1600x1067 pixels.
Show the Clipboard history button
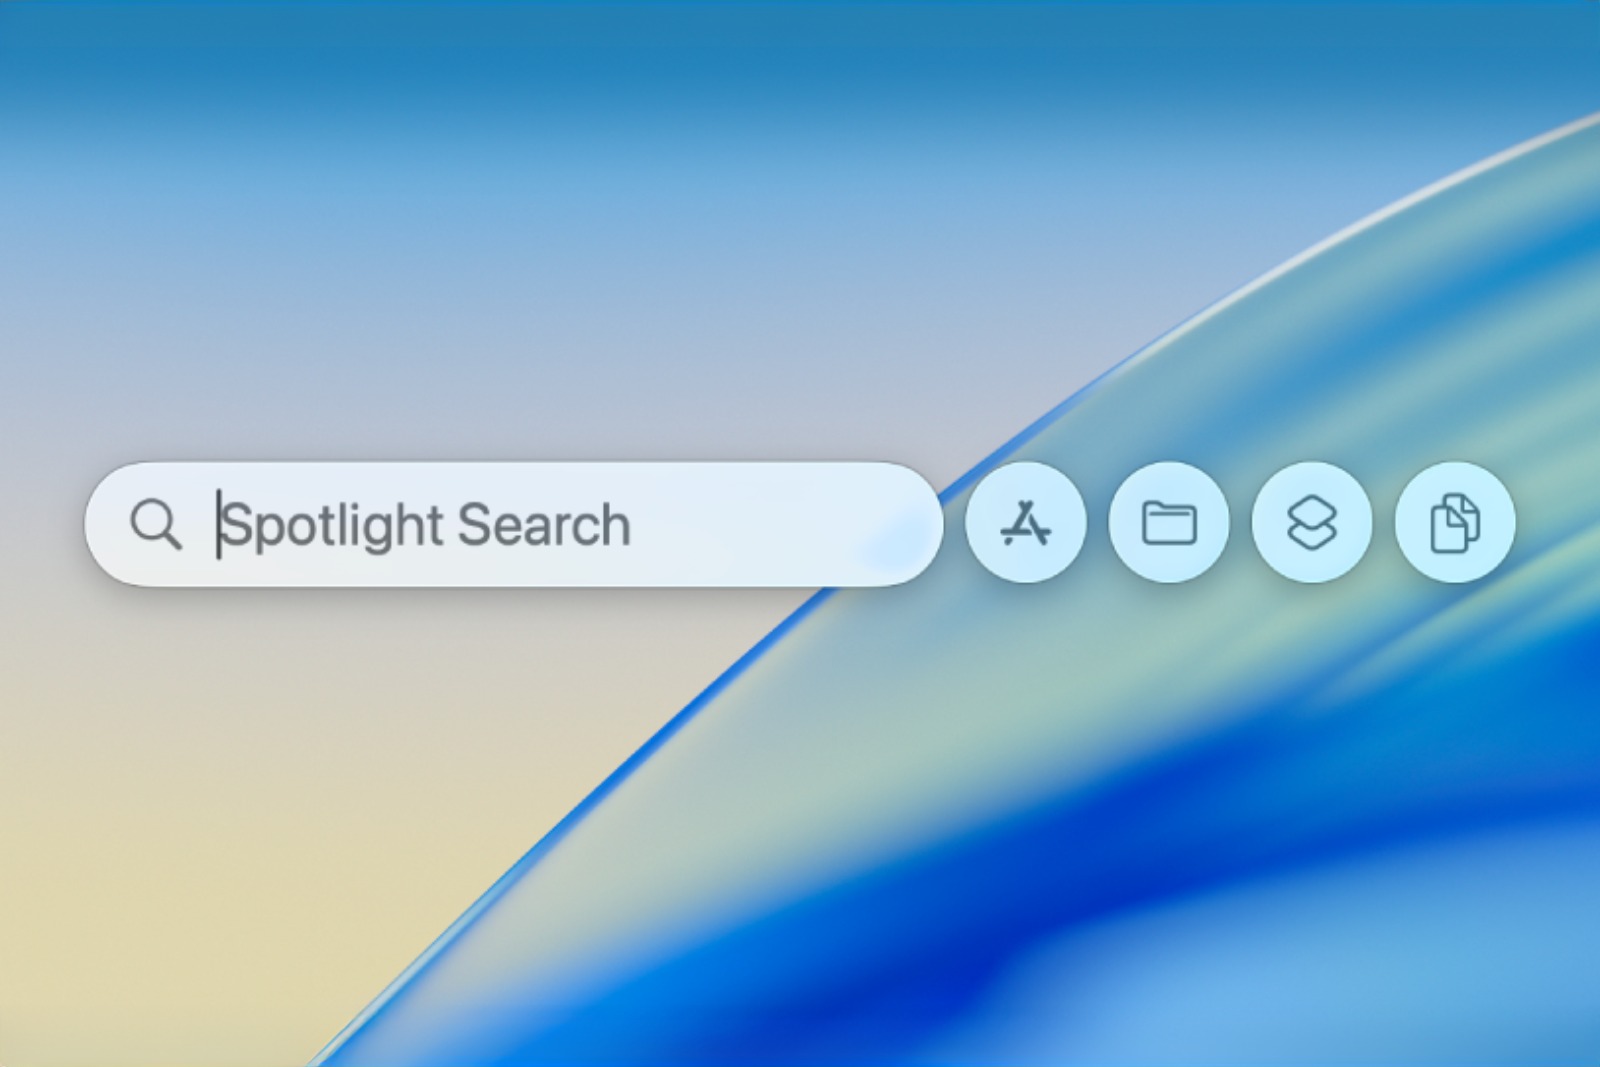pyautogui.click(x=1455, y=523)
